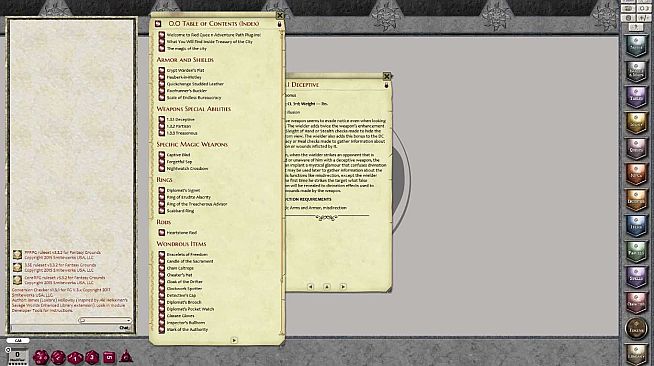Open 'Diplomat's Pocket Watch' entry
This screenshot has height=366, width=654.
point(190,309)
